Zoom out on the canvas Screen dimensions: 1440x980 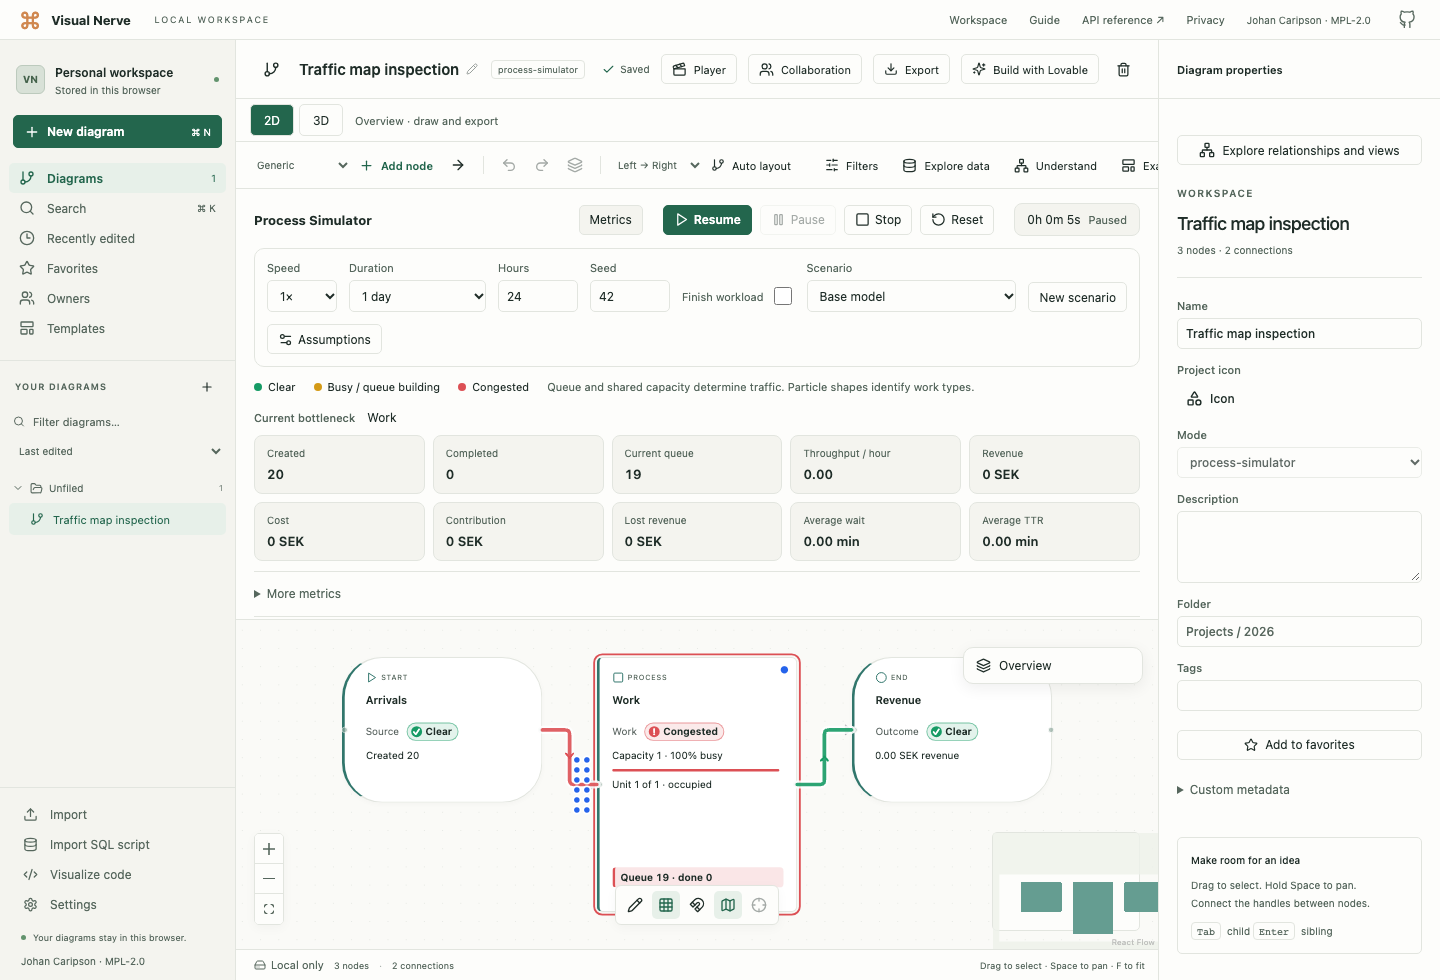(x=269, y=878)
